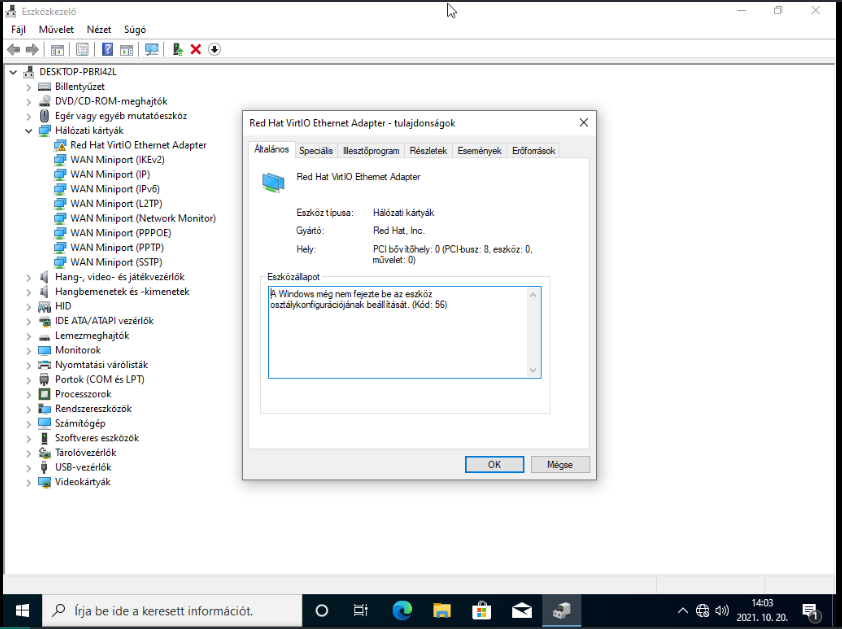The width and height of the screenshot is (842, 629).
Task: Open the Művelet menu
Action: (56, 30)
